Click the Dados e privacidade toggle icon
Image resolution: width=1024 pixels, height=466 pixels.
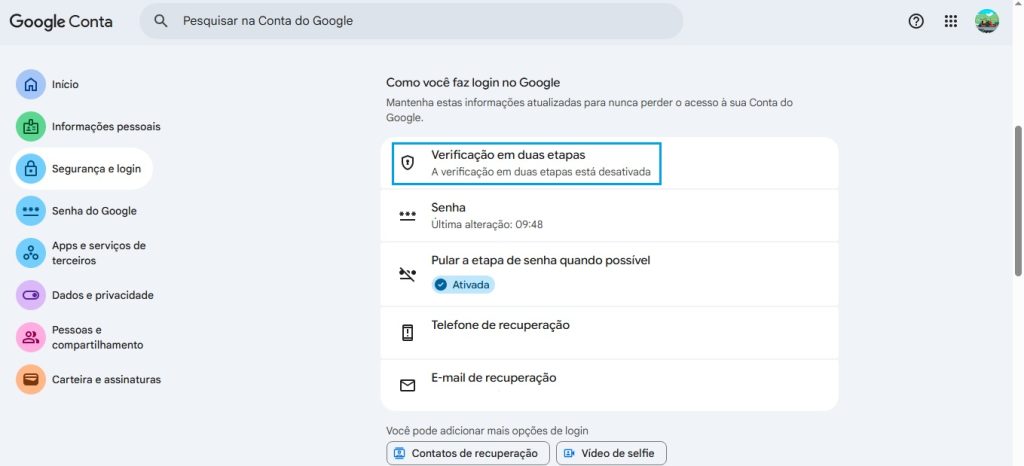(x=31, y=295)
